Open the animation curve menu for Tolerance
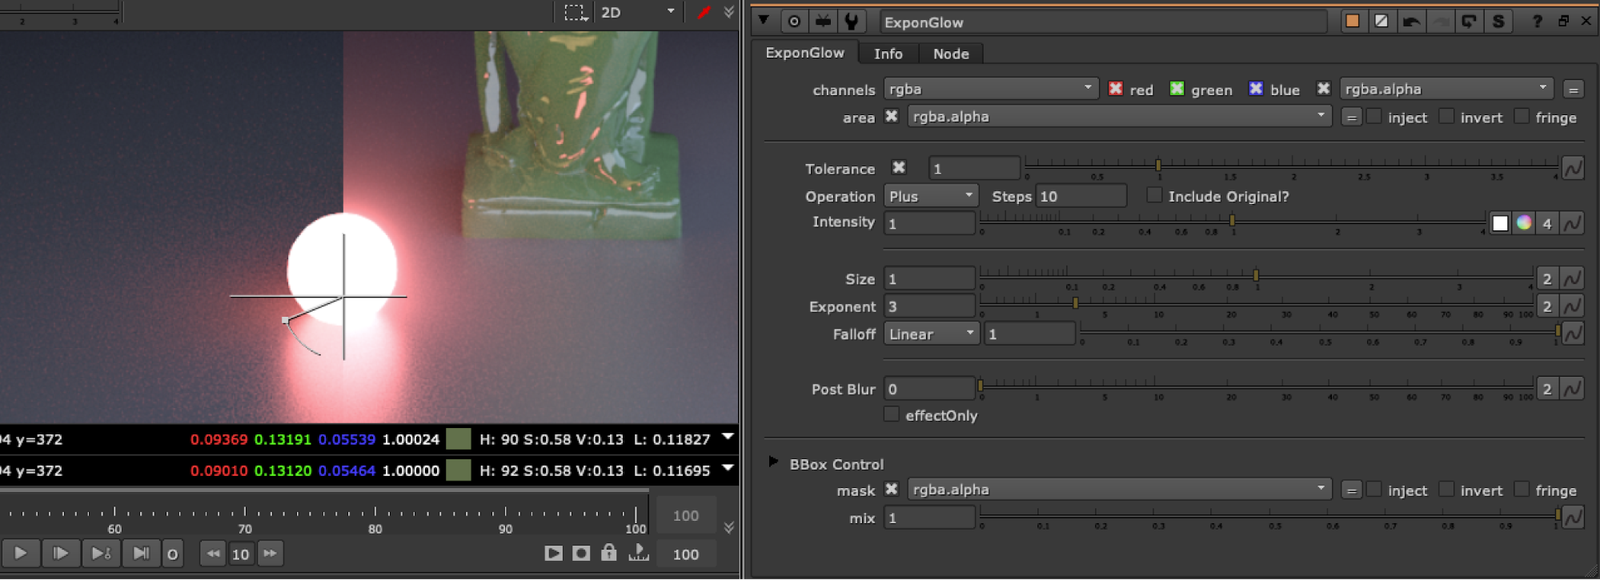 [x=1573, y=168]
